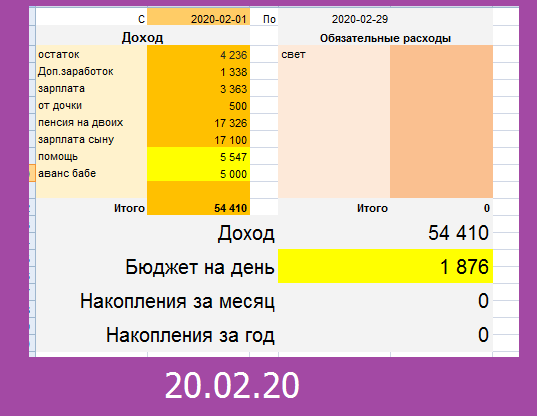537x416 pixels.
Task: Click the 'Накопления за год' label
Action: coord(190,335)
